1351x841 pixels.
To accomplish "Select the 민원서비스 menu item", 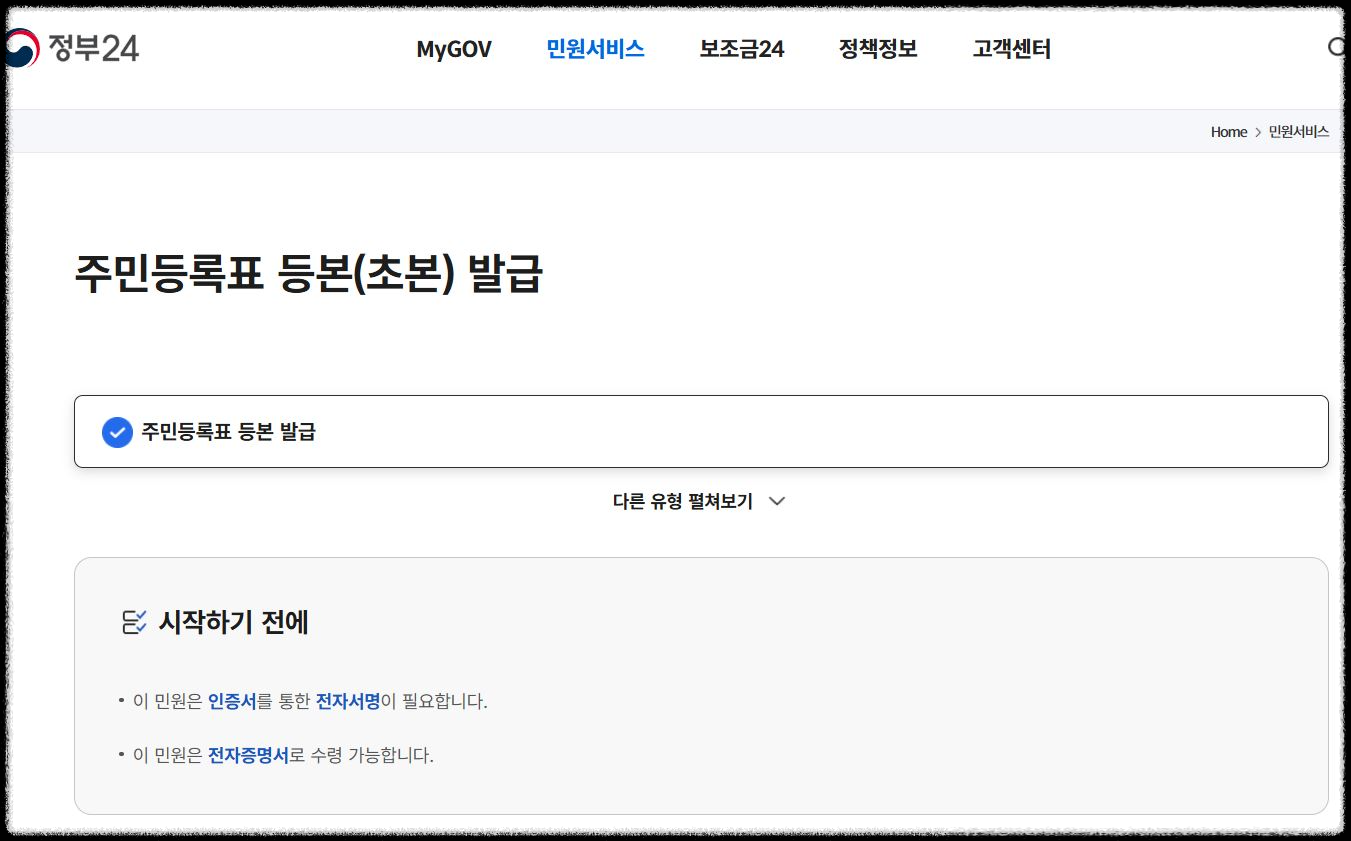I will click(x=596, y=48).
